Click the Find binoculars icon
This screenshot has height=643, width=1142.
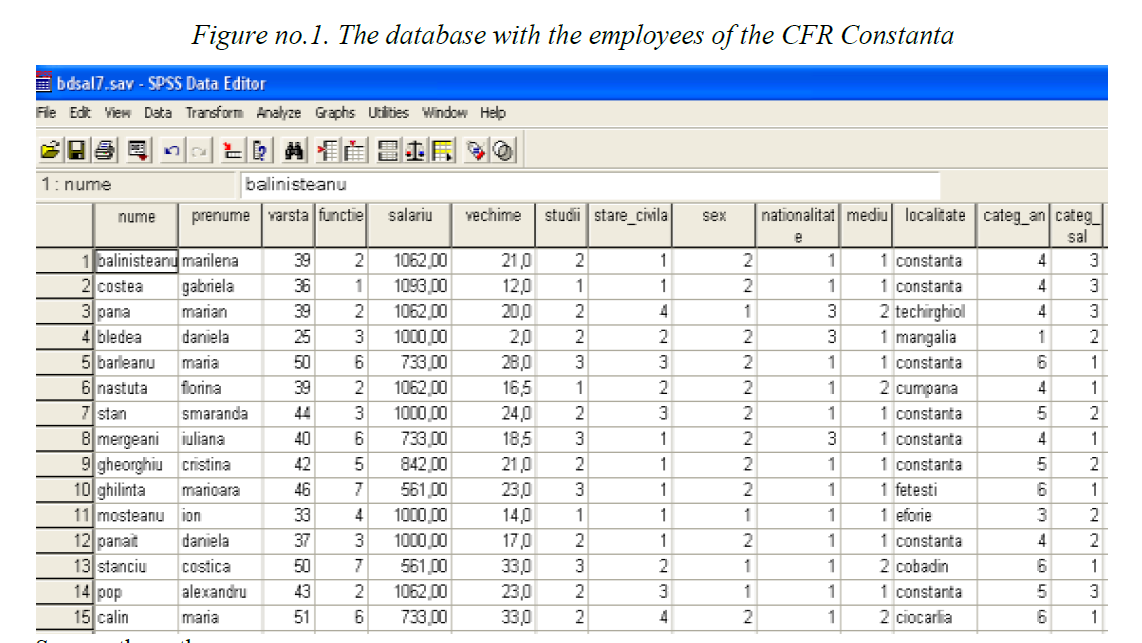[294, 150]
